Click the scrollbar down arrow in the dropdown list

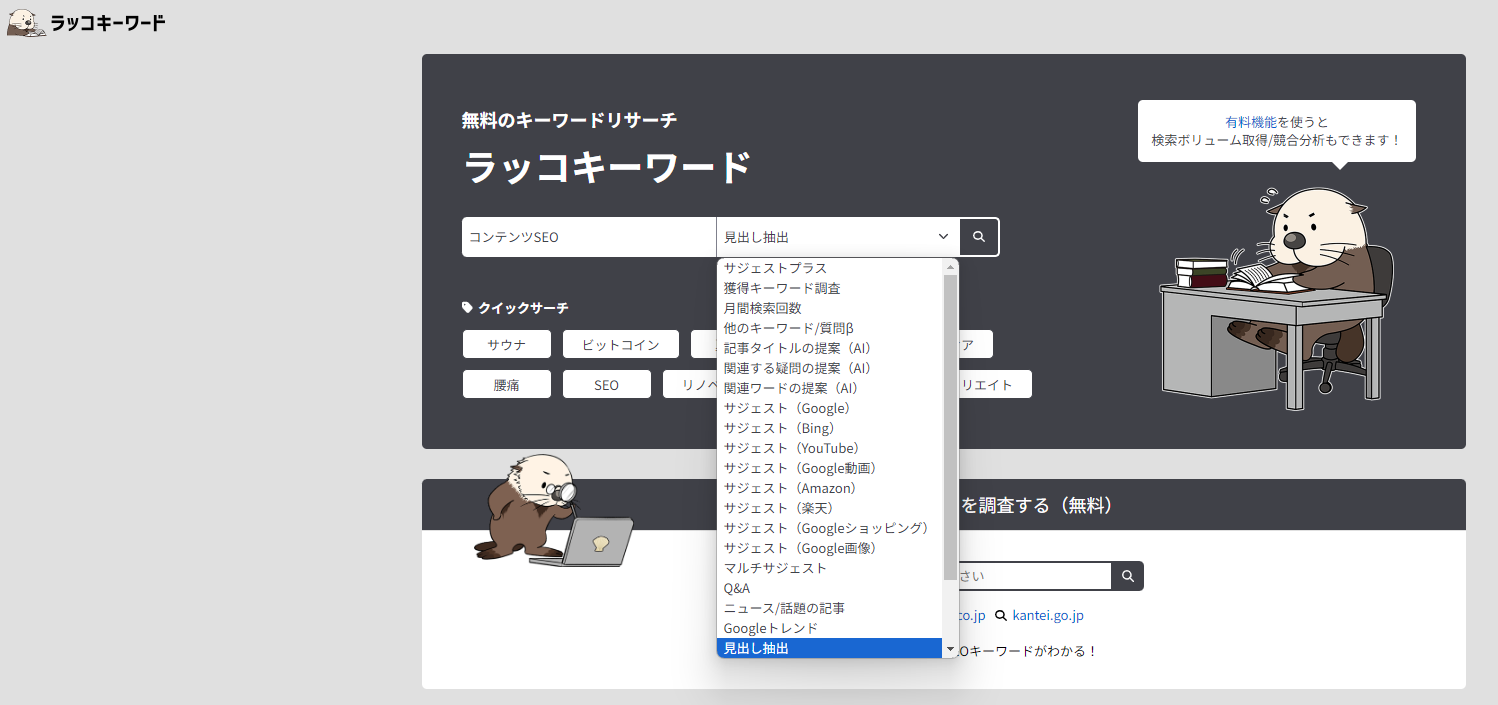click(x=950, y=649)
